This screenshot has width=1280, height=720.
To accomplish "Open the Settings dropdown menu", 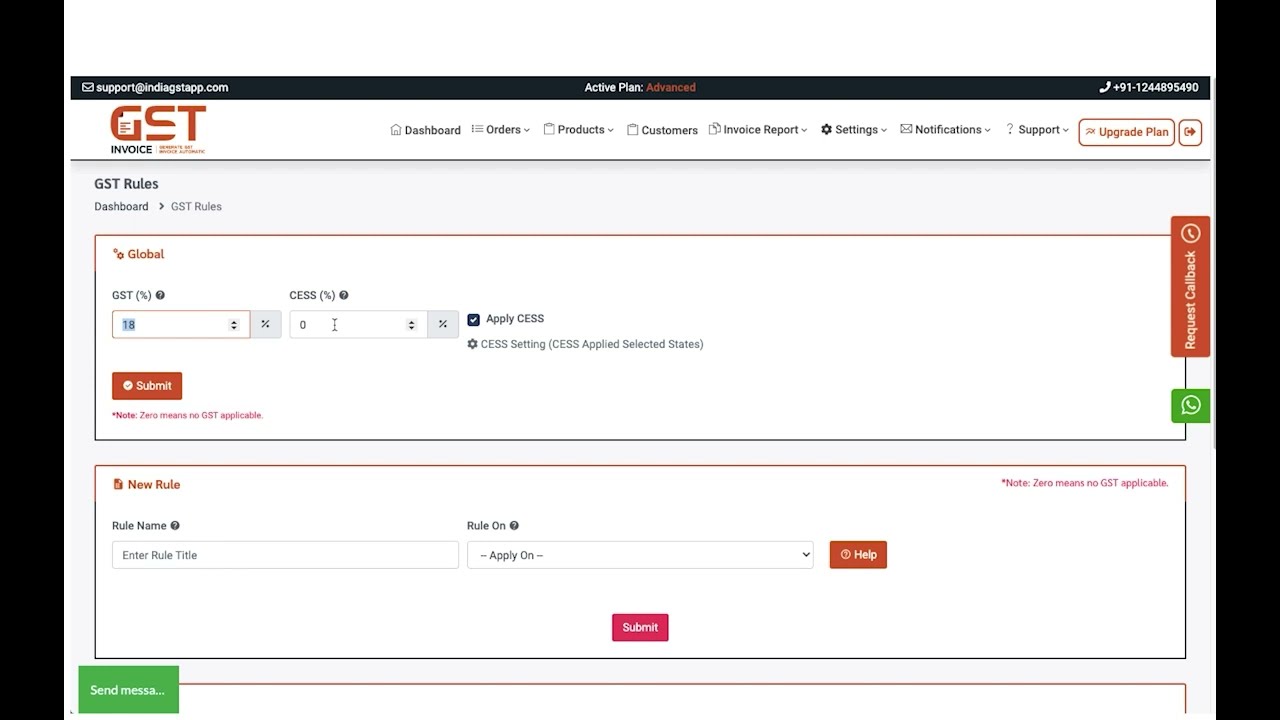I will pyautogui.click(x=854, y=130).
